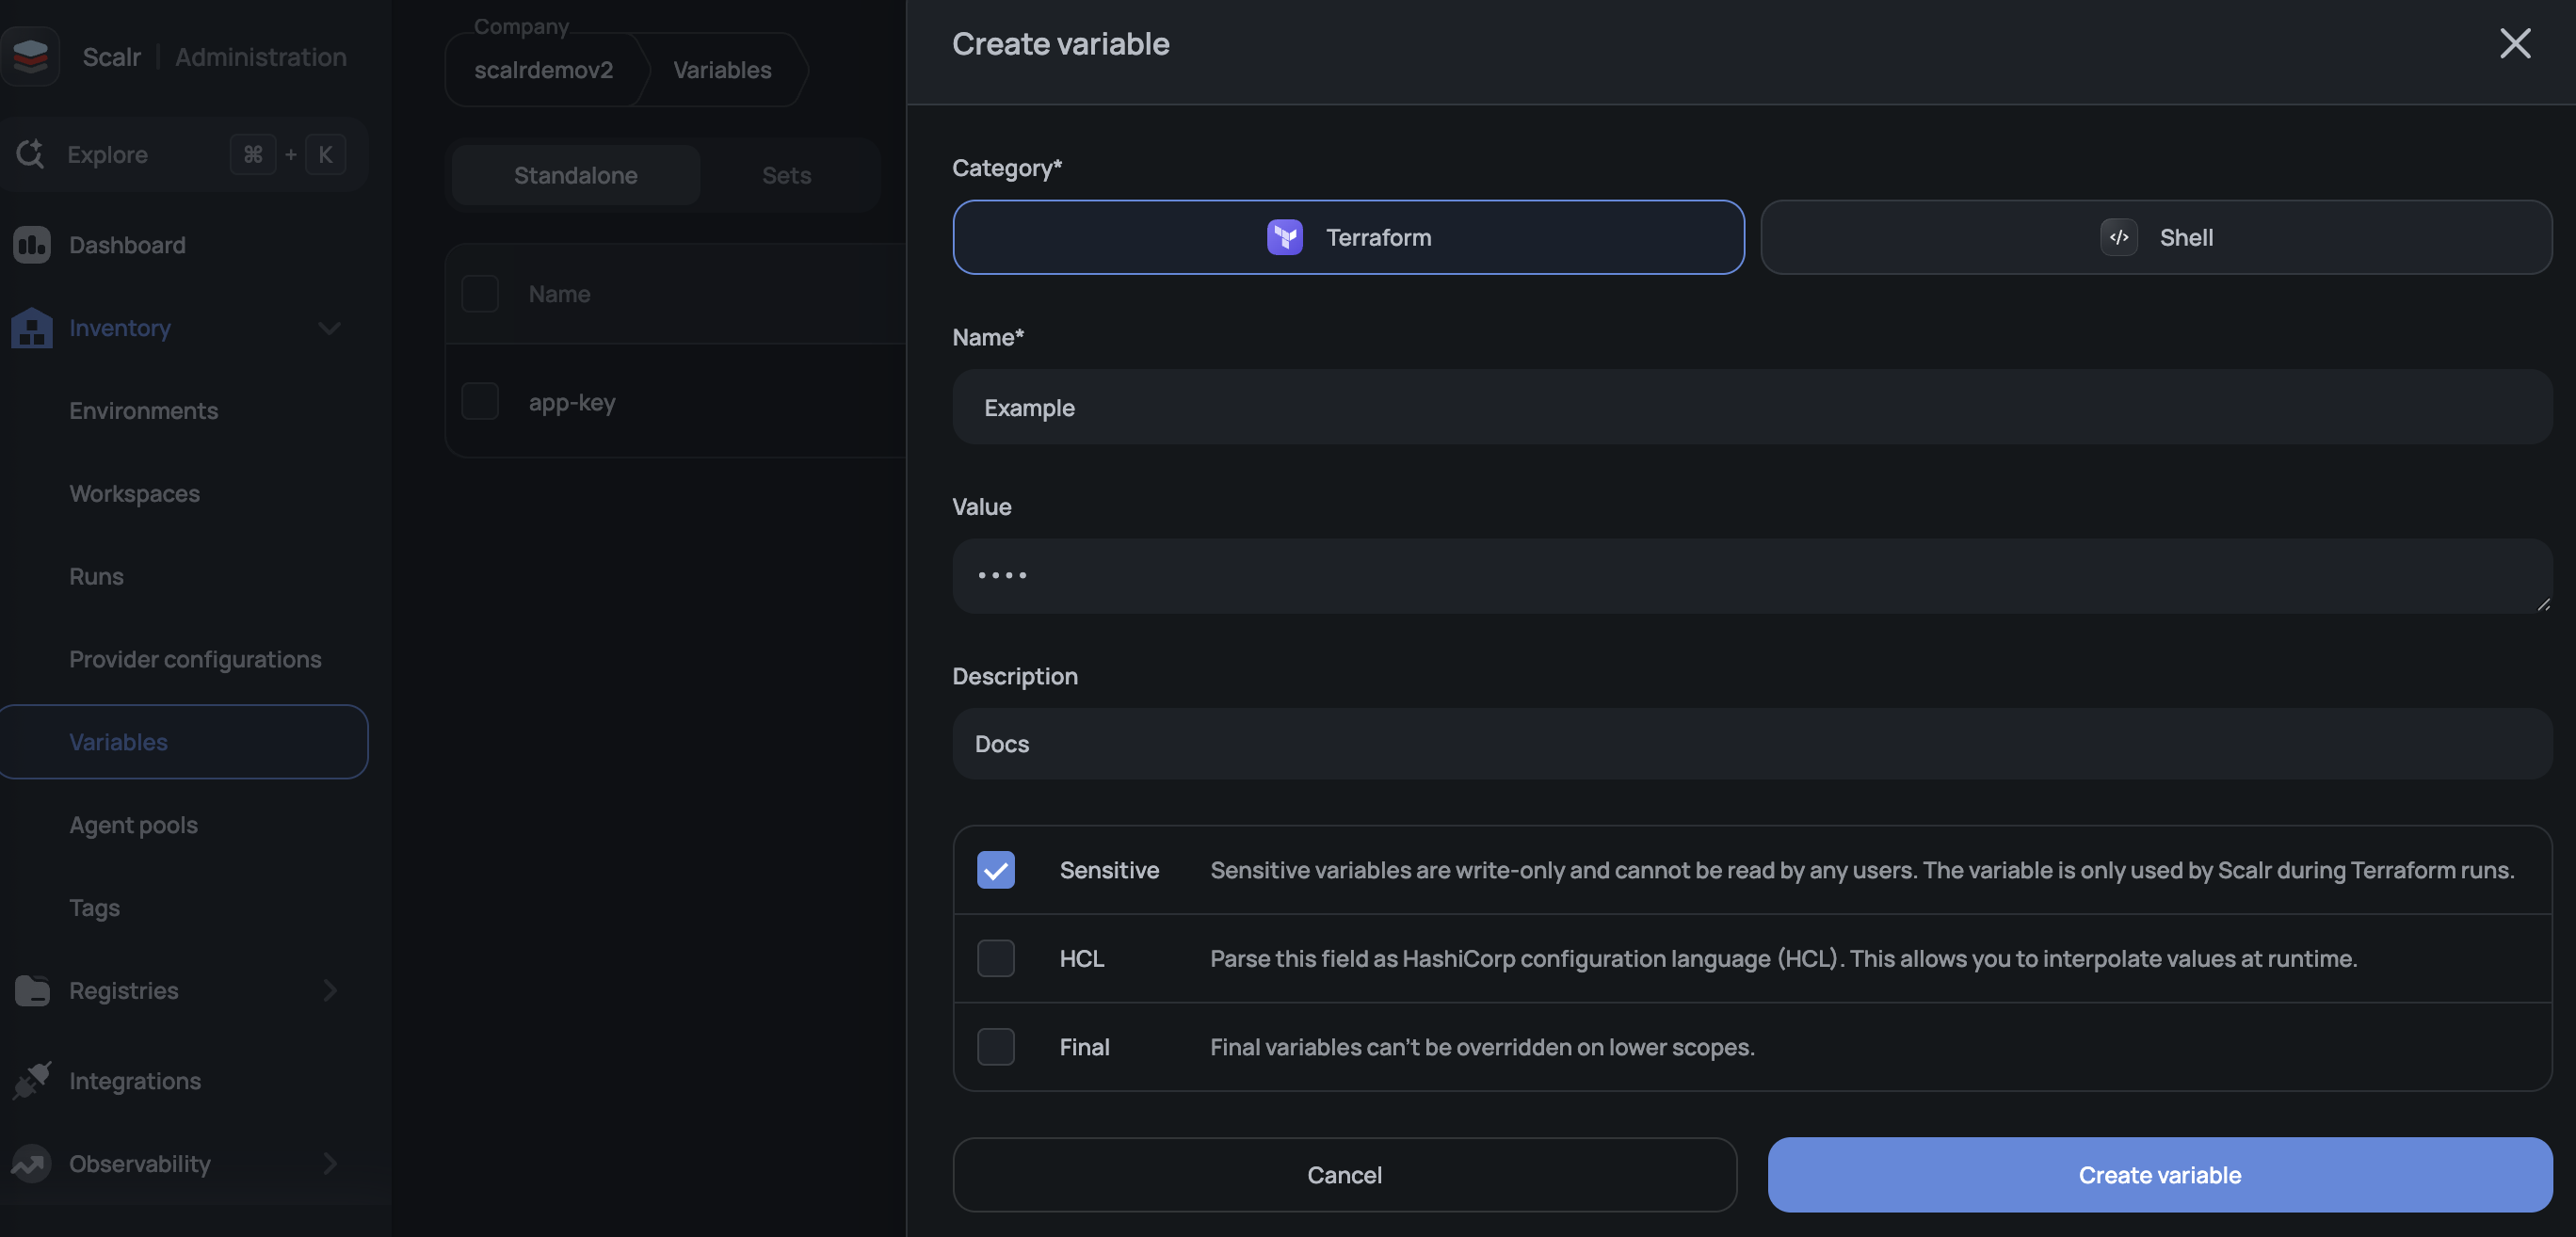Choose the Shell category
The height and width of the screenshot is (1237, 2576).
2156,237
